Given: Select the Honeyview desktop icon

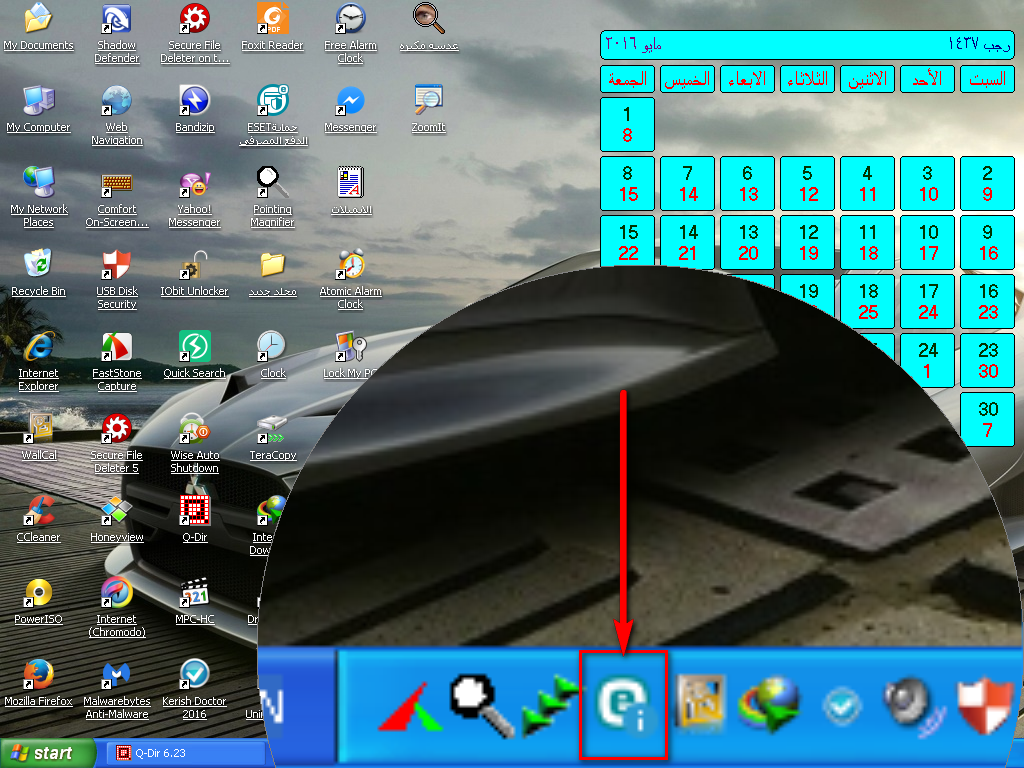Looking at the screenshot, I should click(116, 519).
